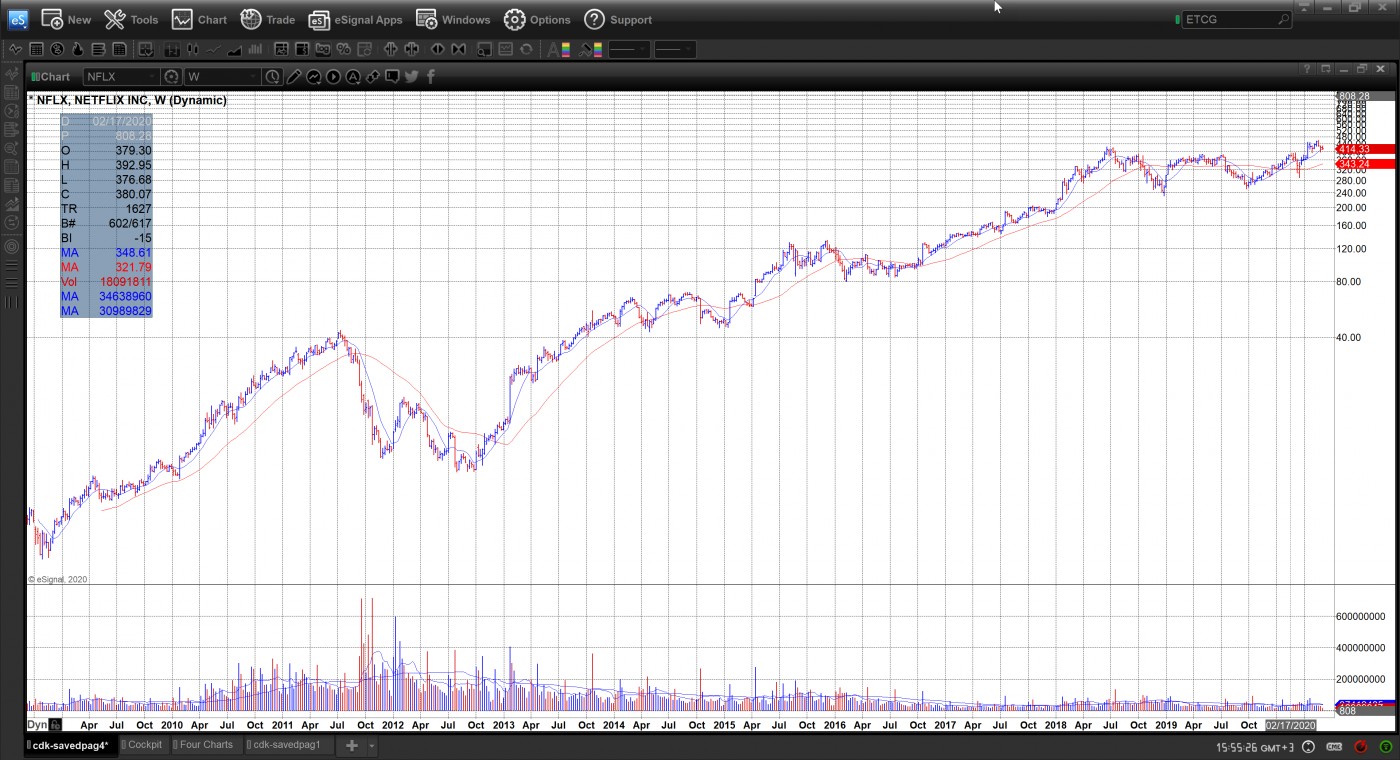Open the Tools menu
This screenshot has height=760, width=1400.
pos(131,19)
